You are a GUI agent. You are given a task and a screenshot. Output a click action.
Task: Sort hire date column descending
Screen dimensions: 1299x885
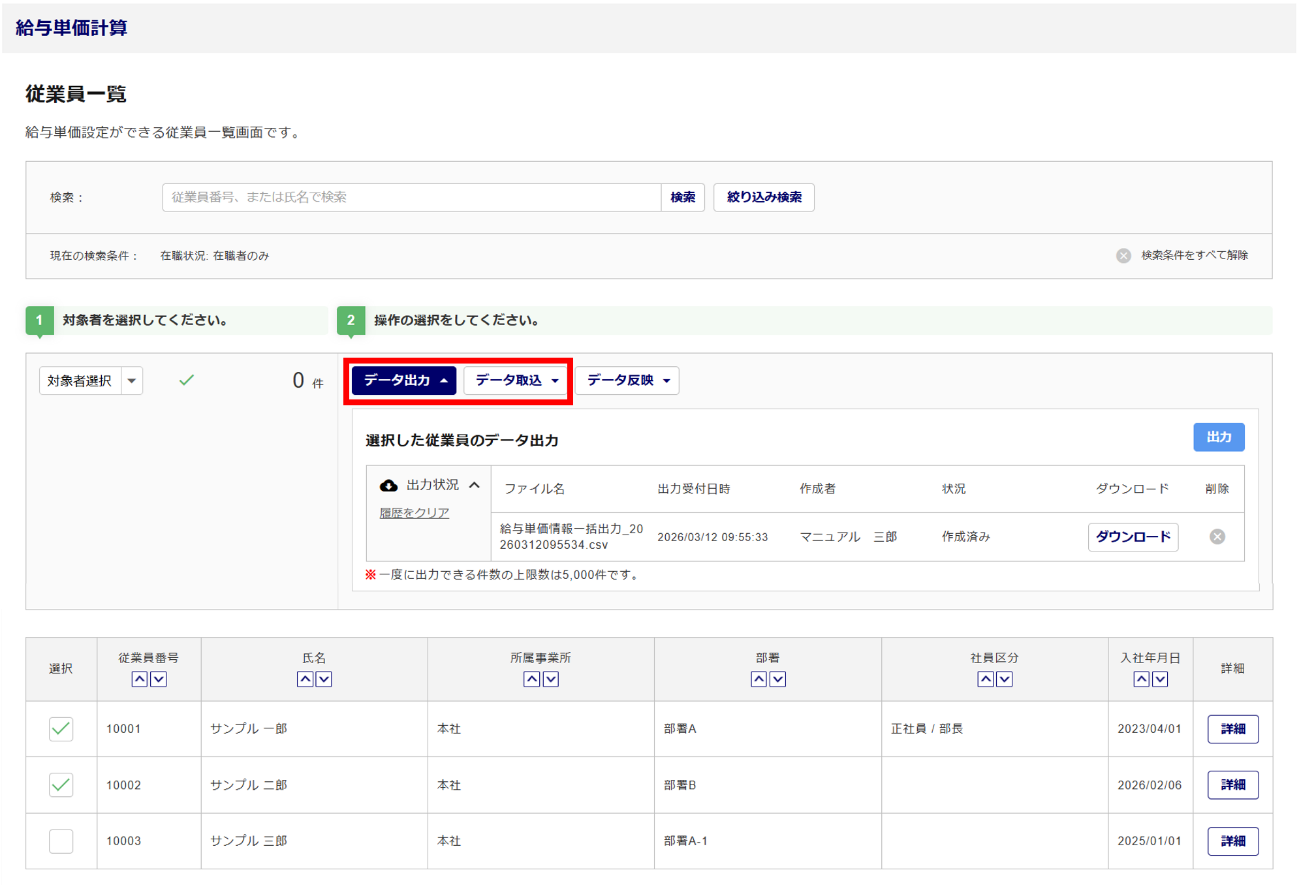click(x=1160, y=679)
